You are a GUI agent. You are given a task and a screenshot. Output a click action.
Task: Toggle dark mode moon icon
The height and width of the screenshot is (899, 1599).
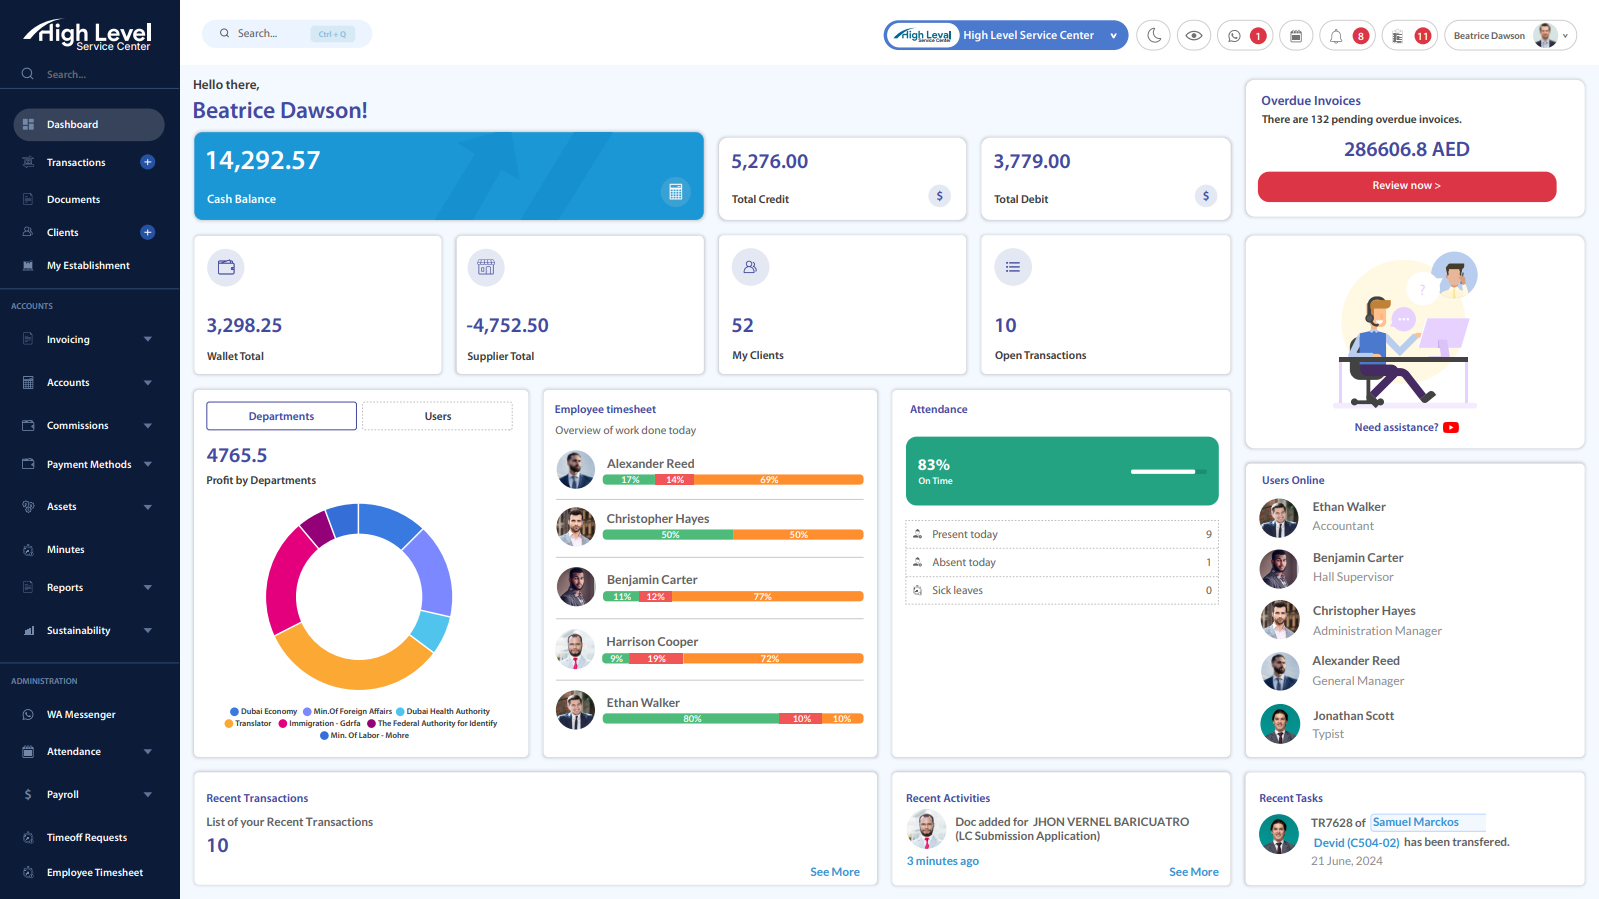point(1153,35)
